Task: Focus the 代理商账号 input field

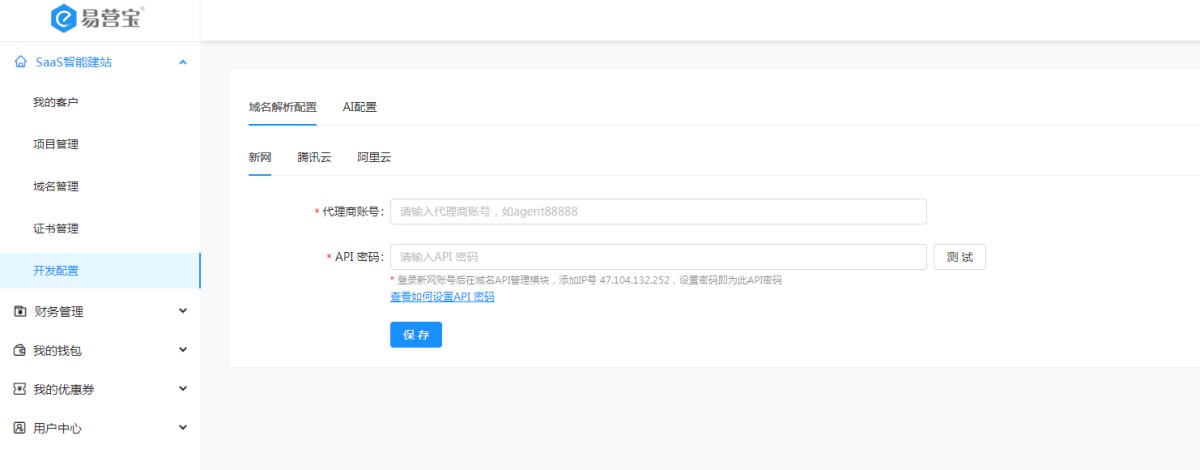Action: click(657, 212)
